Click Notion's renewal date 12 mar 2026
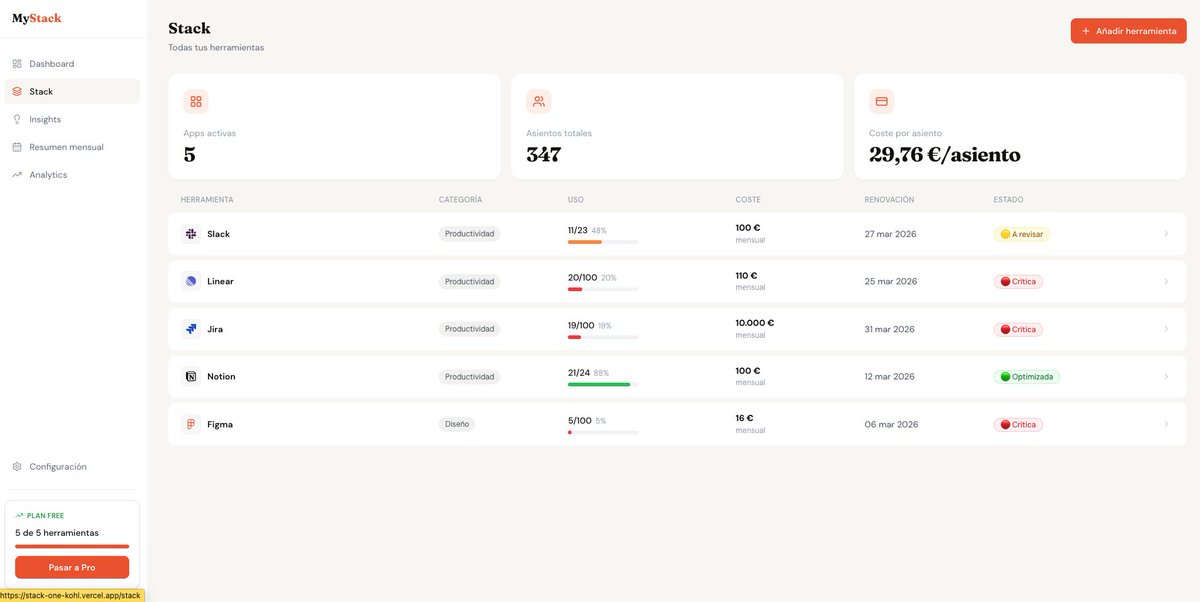The height and width of the screenshot is (602, 1200). coord(890,377)
